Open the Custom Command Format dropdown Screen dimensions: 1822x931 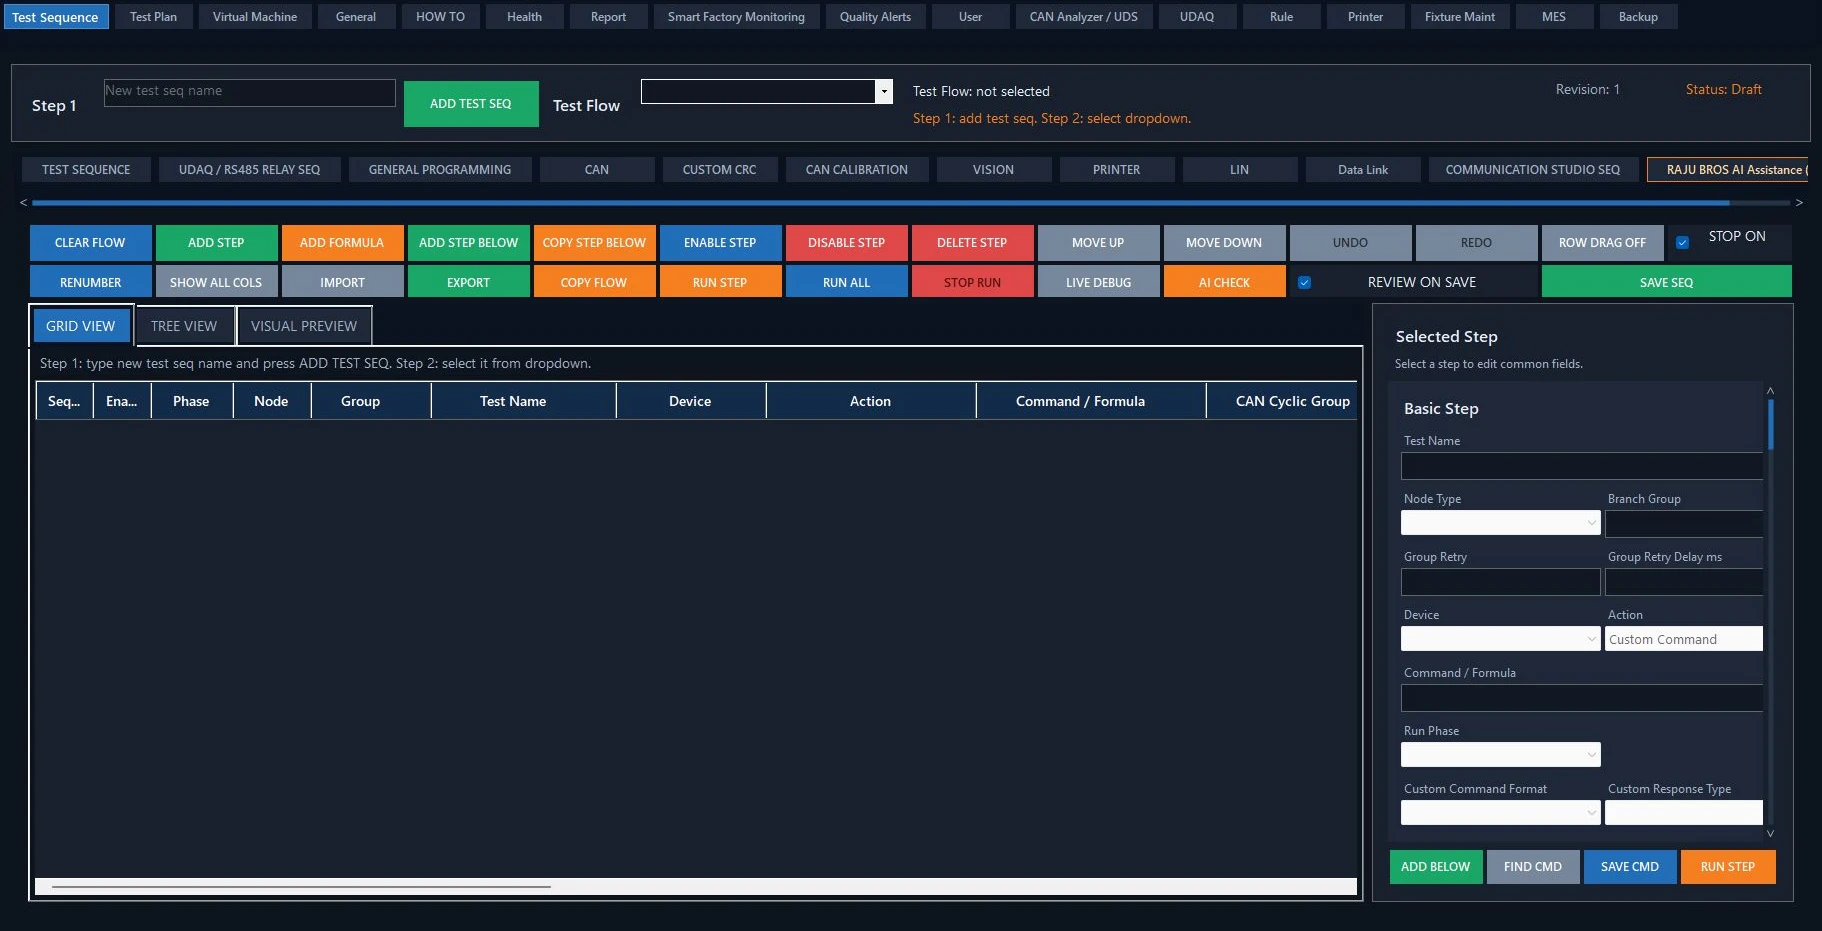pos(1500,813)
